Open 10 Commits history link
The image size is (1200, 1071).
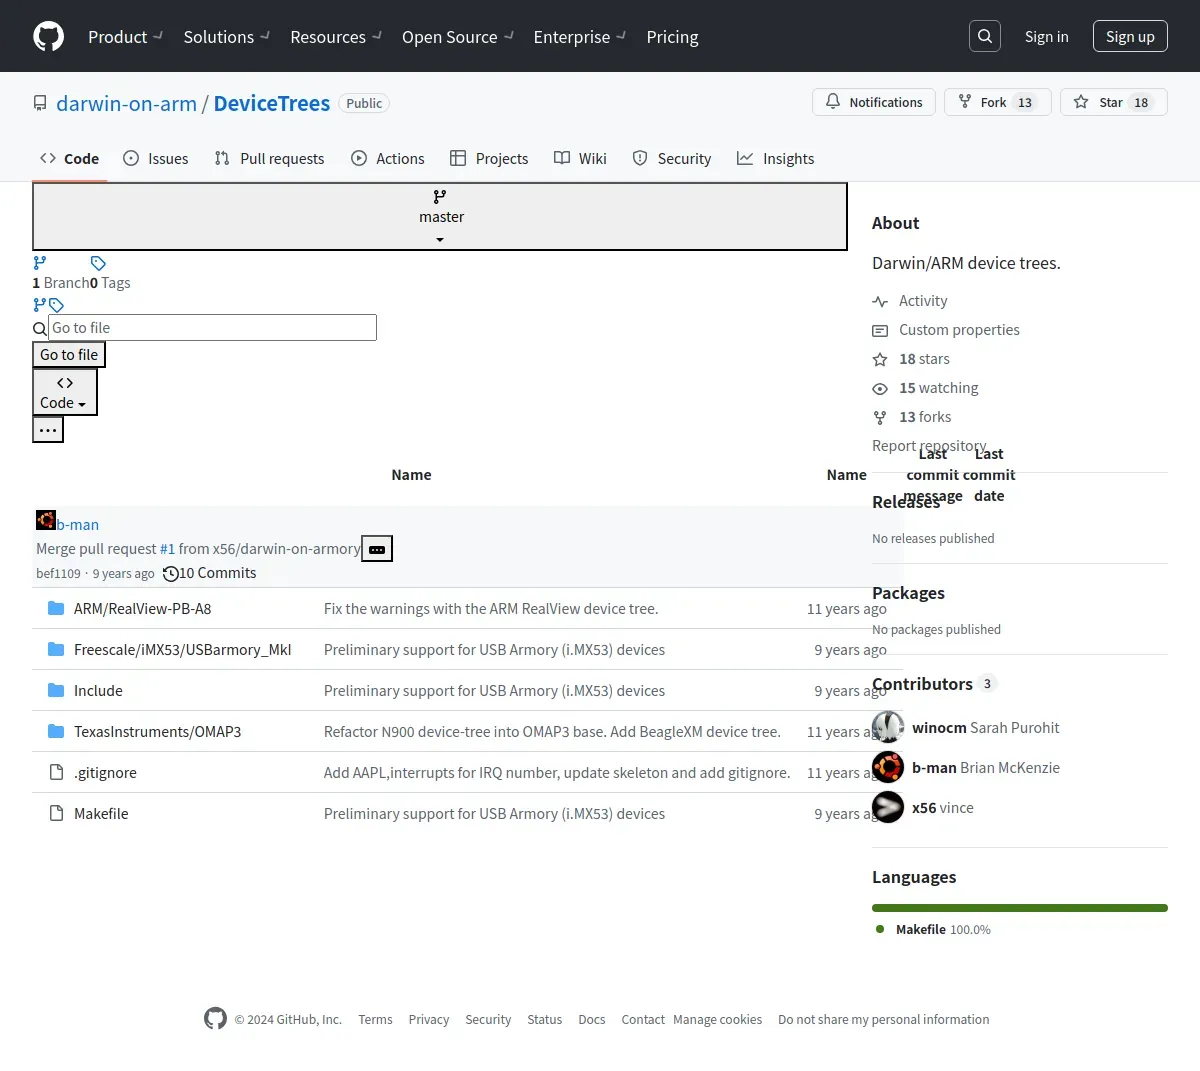point(210,573)
